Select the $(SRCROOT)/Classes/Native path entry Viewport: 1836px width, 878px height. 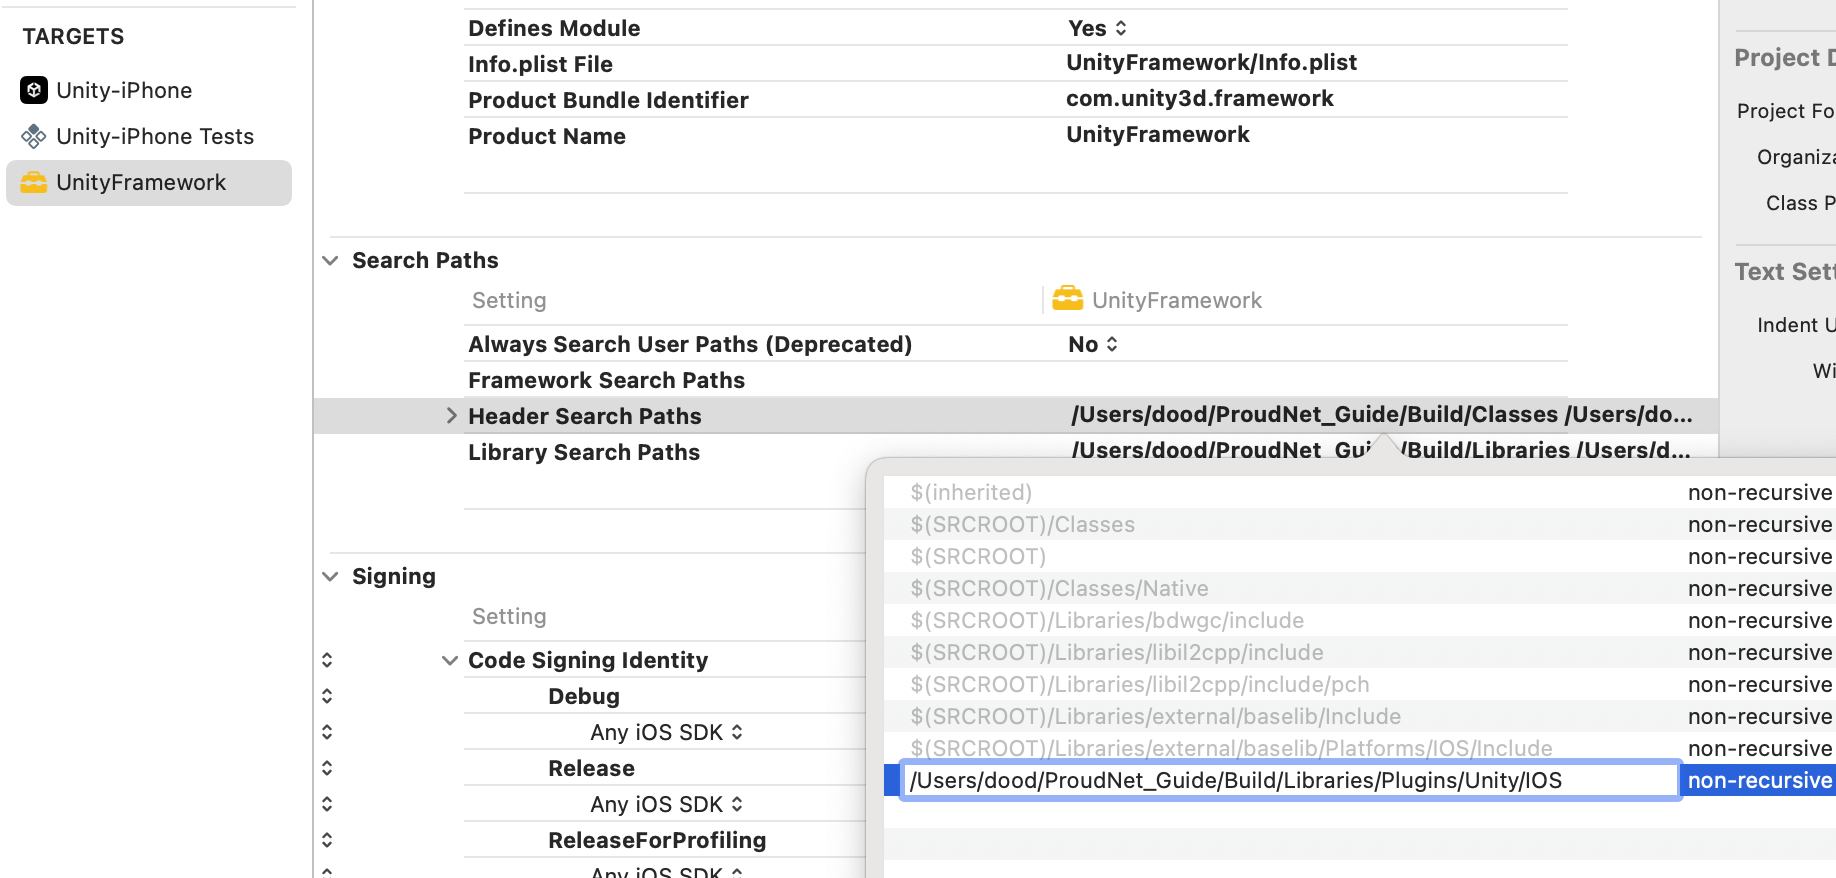point(1059,588)
